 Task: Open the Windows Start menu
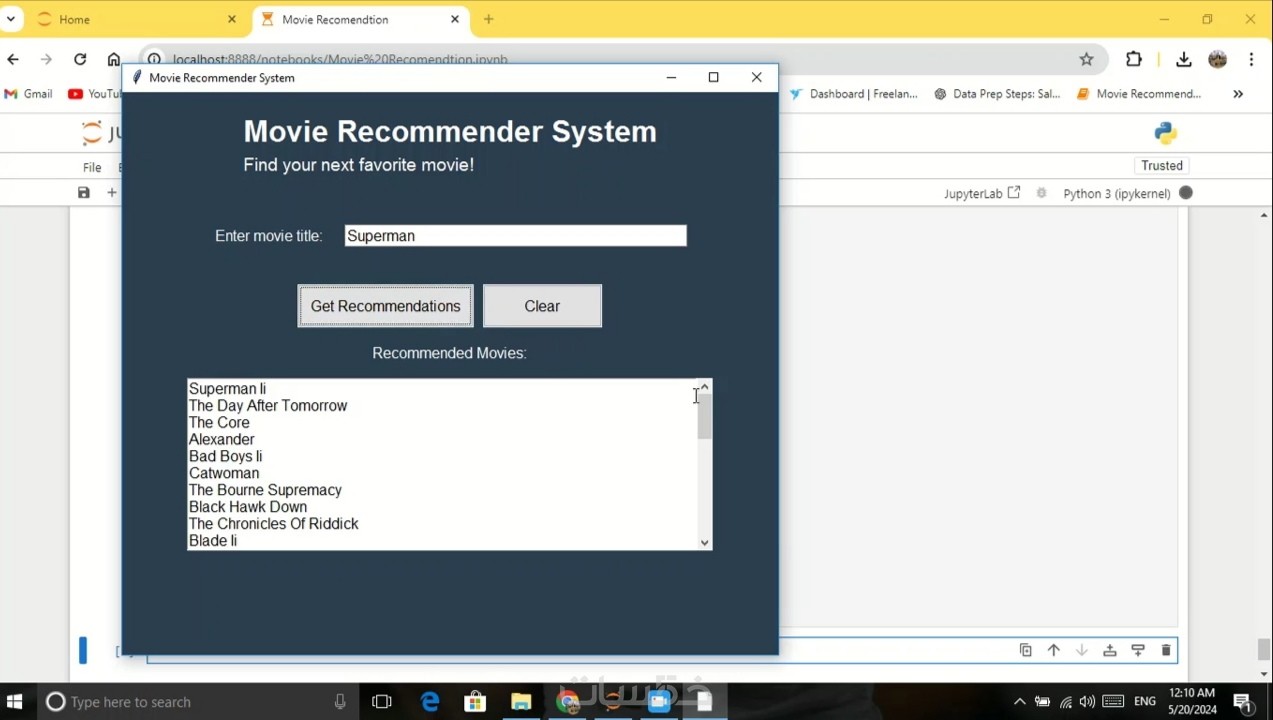click(x=15, y=702)
